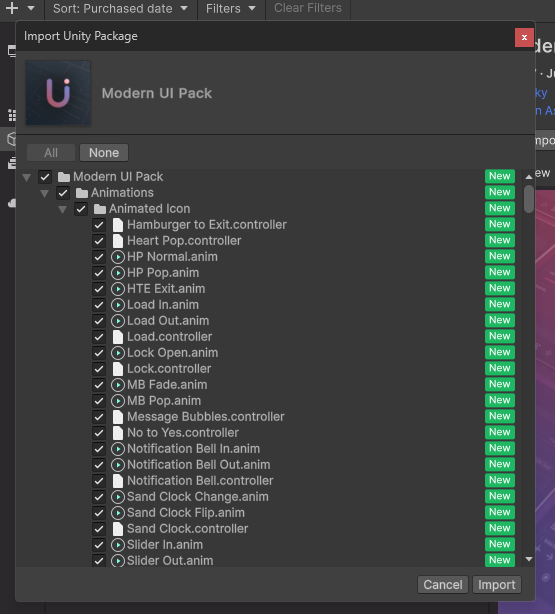Close the Import Unity Package dialog
Image resolution: width=555 pixels, height=614 pixels.
click(524, 38)
